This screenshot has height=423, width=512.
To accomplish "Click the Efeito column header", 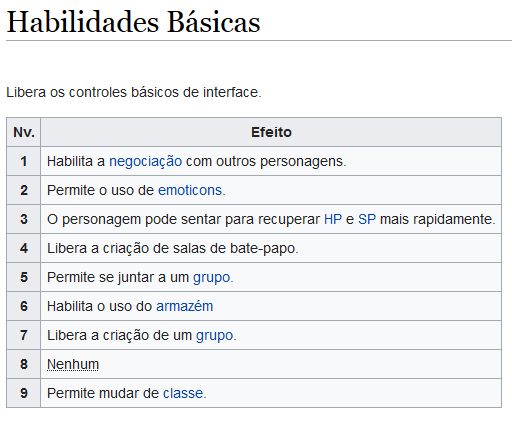I will (271, 132).
